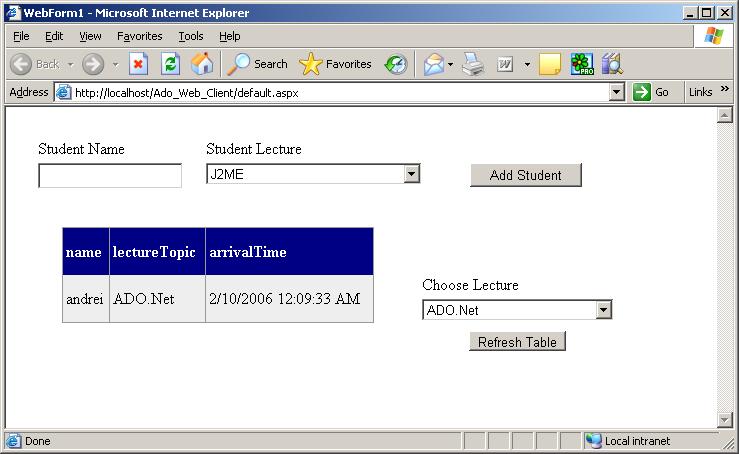
Task: Click the andrei table cell
Action: pyautogui.click(x=86, y=299)
